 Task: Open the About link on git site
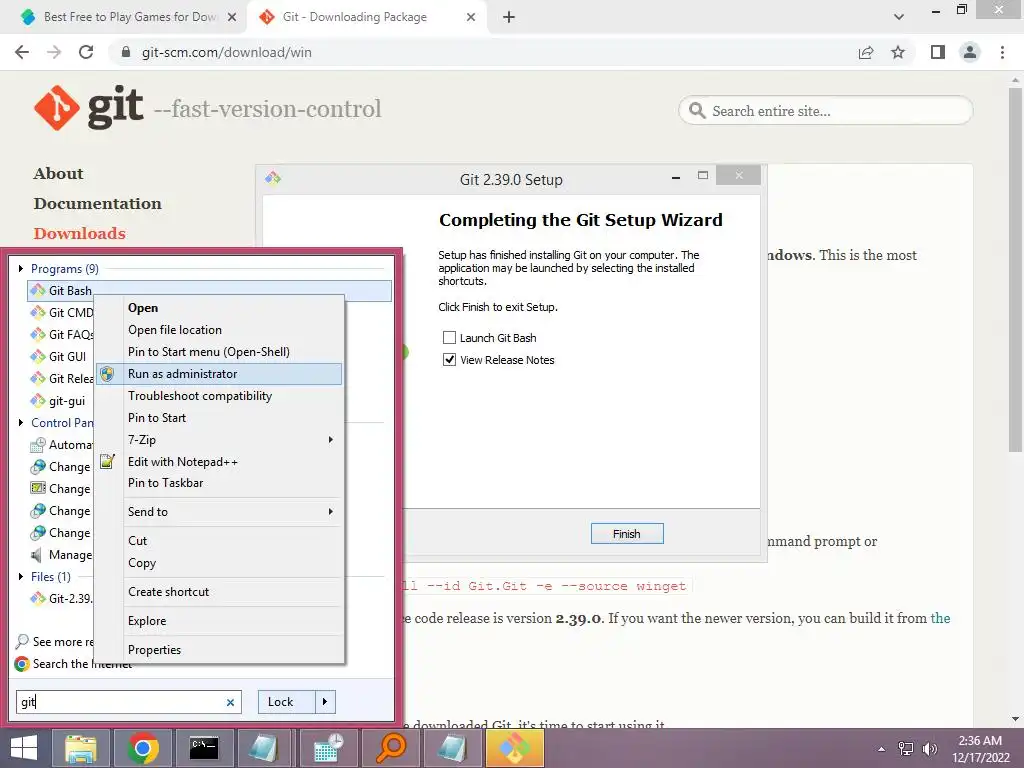pos(58,174)
